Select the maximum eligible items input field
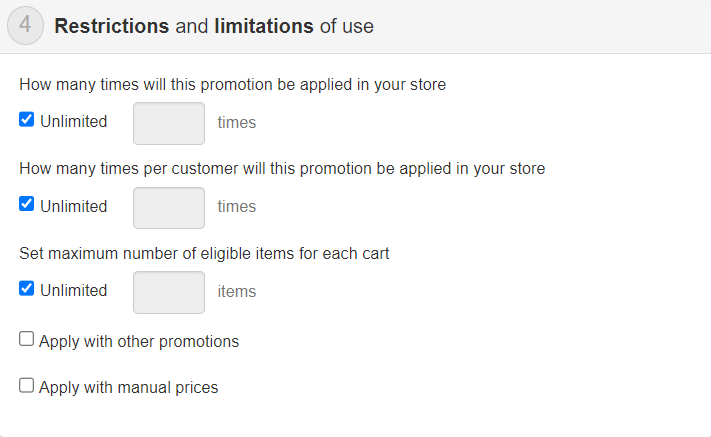711x437 pixels. tap(169, 291)
